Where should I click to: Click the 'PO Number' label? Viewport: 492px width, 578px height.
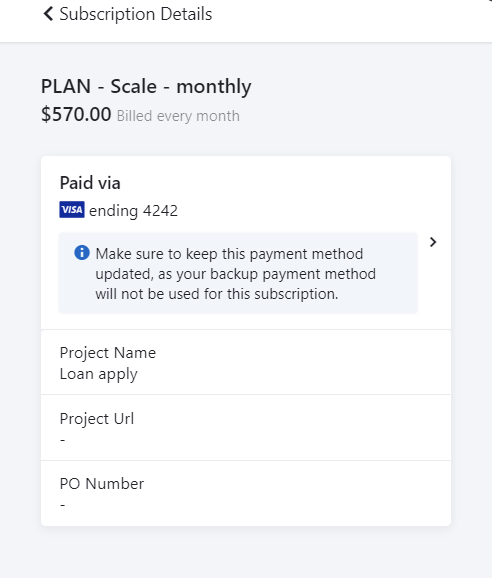click(x=102, y=484)
